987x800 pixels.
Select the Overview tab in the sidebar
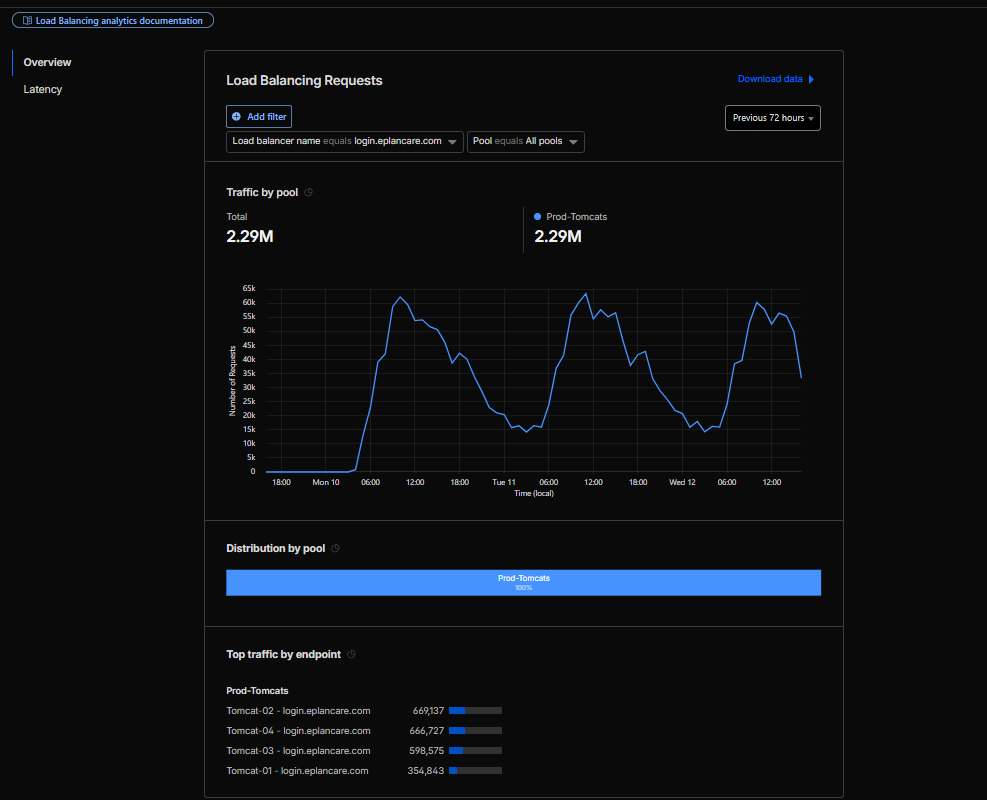(x=47, y=62)
